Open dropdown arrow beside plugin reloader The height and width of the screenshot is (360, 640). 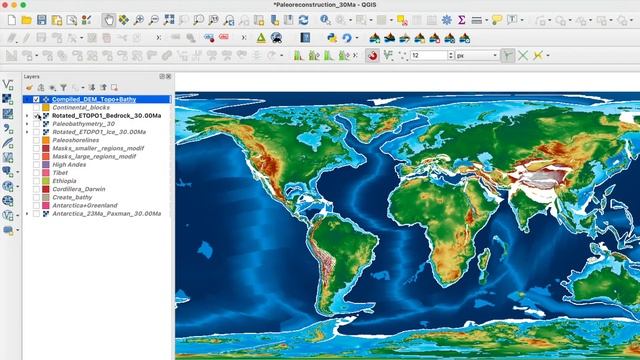tap(357, 38)
